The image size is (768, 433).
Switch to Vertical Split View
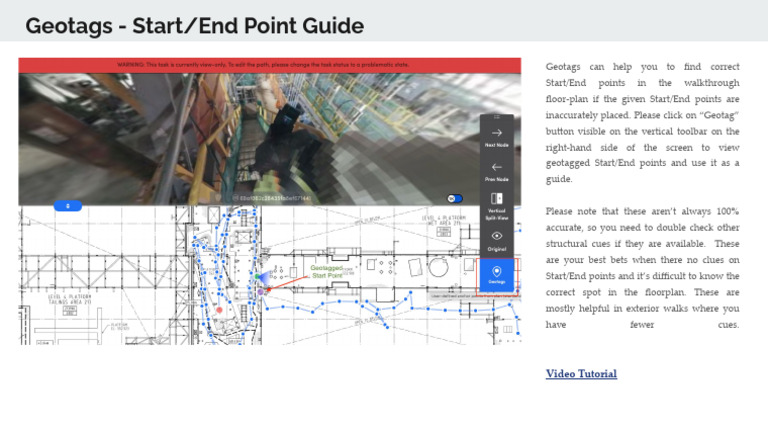coord(497,206)
